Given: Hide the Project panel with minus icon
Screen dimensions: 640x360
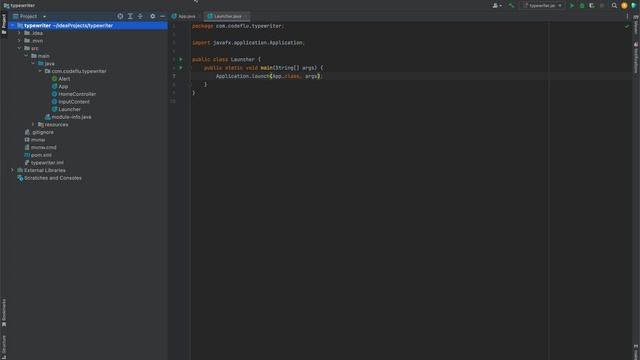Looking at the screenshot, I should 162,16.
